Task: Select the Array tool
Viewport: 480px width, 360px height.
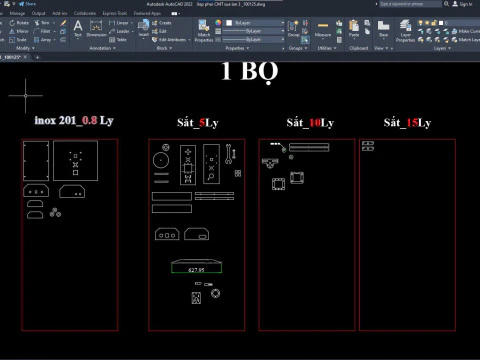Action: (43, 40)
